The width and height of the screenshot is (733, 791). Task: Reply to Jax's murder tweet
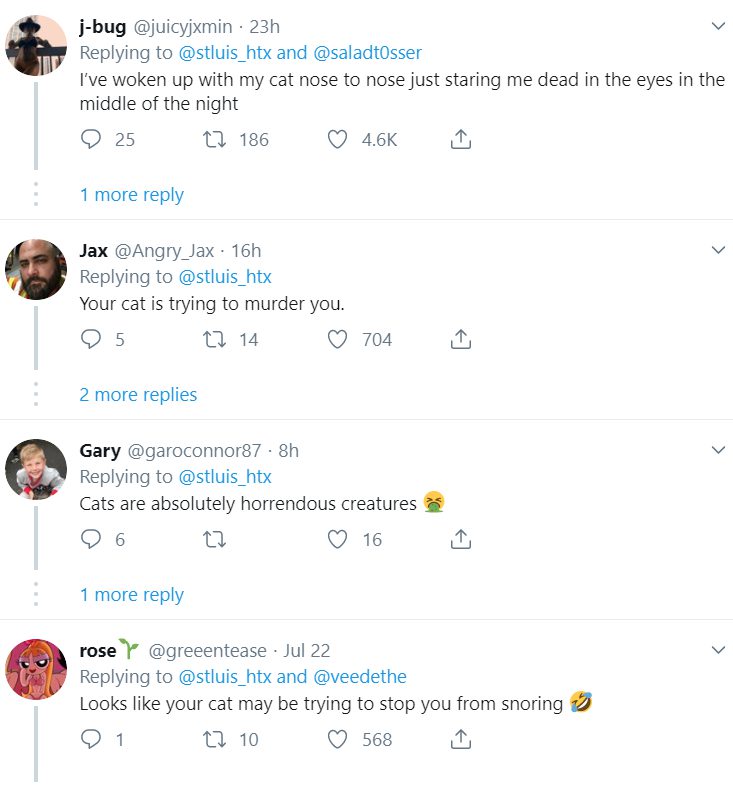coord(92,340)
